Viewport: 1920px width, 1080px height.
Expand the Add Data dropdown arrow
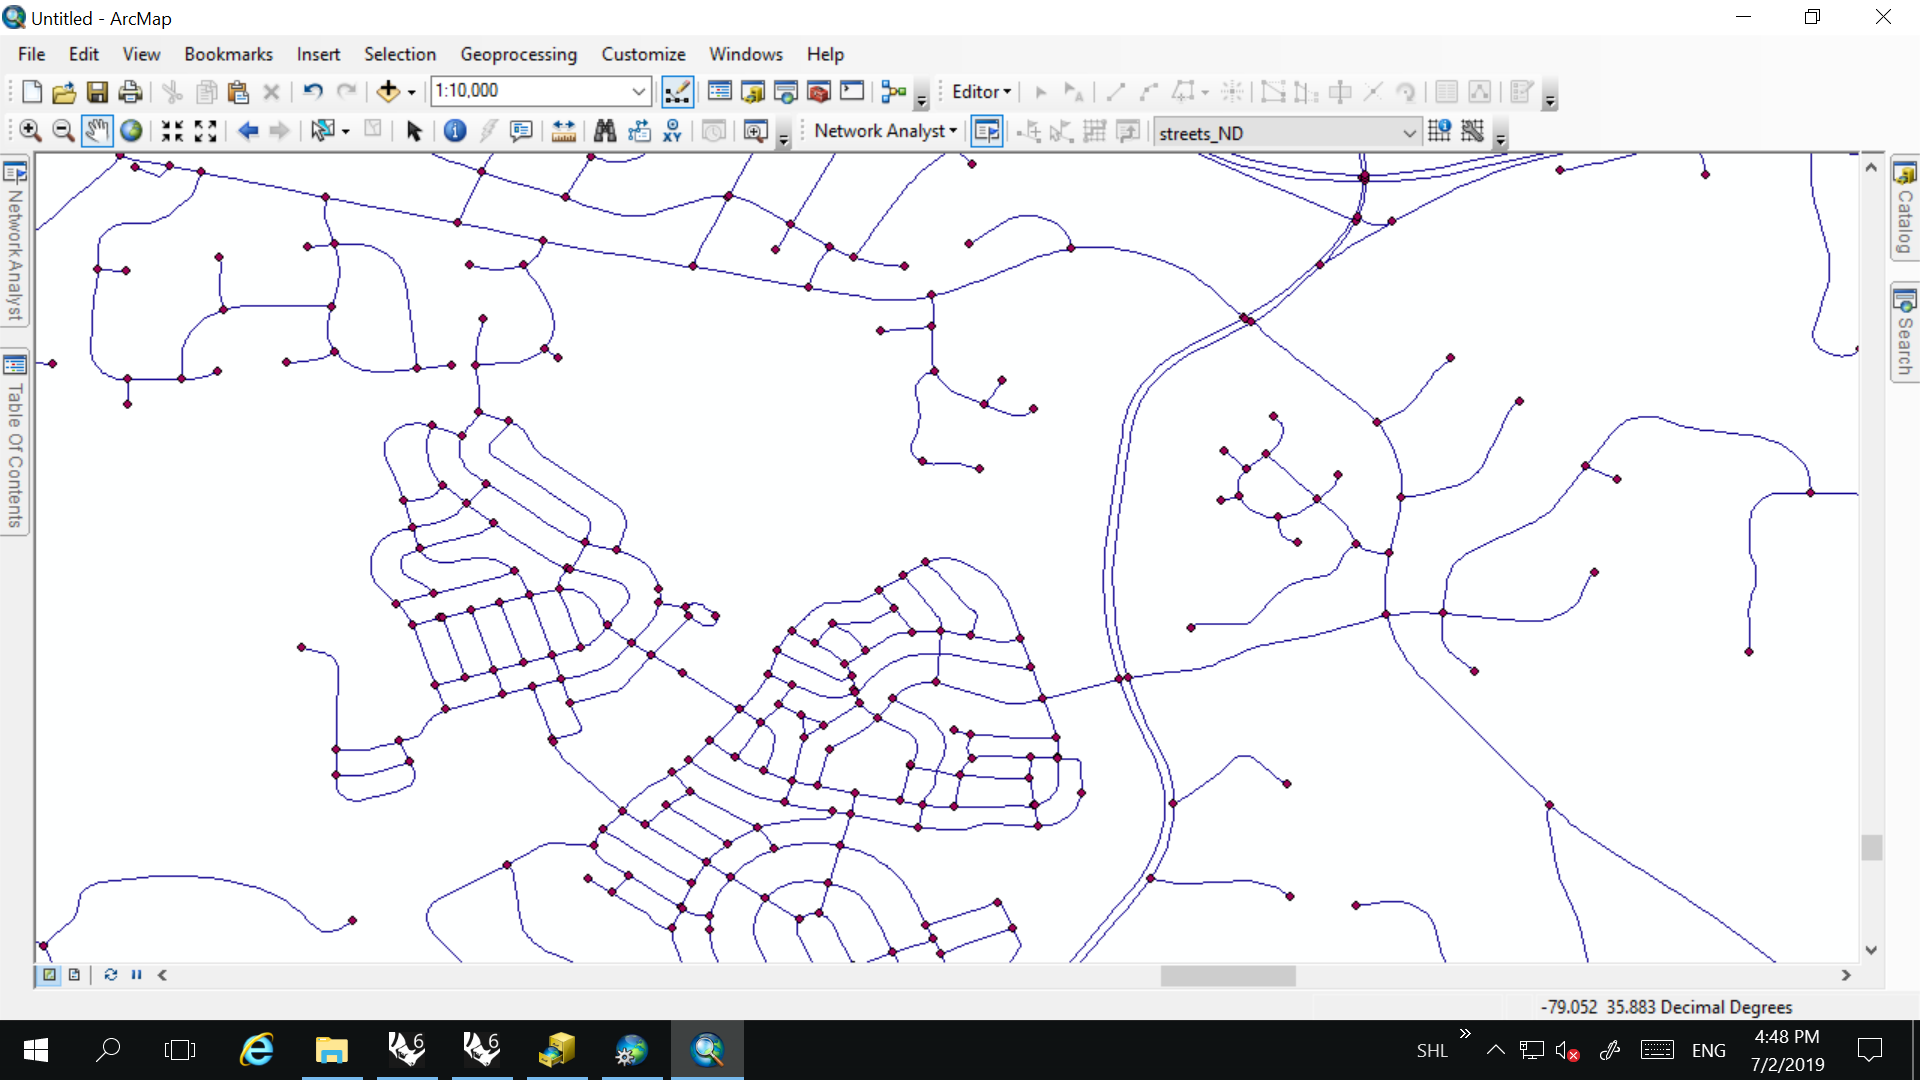point(411,92)
